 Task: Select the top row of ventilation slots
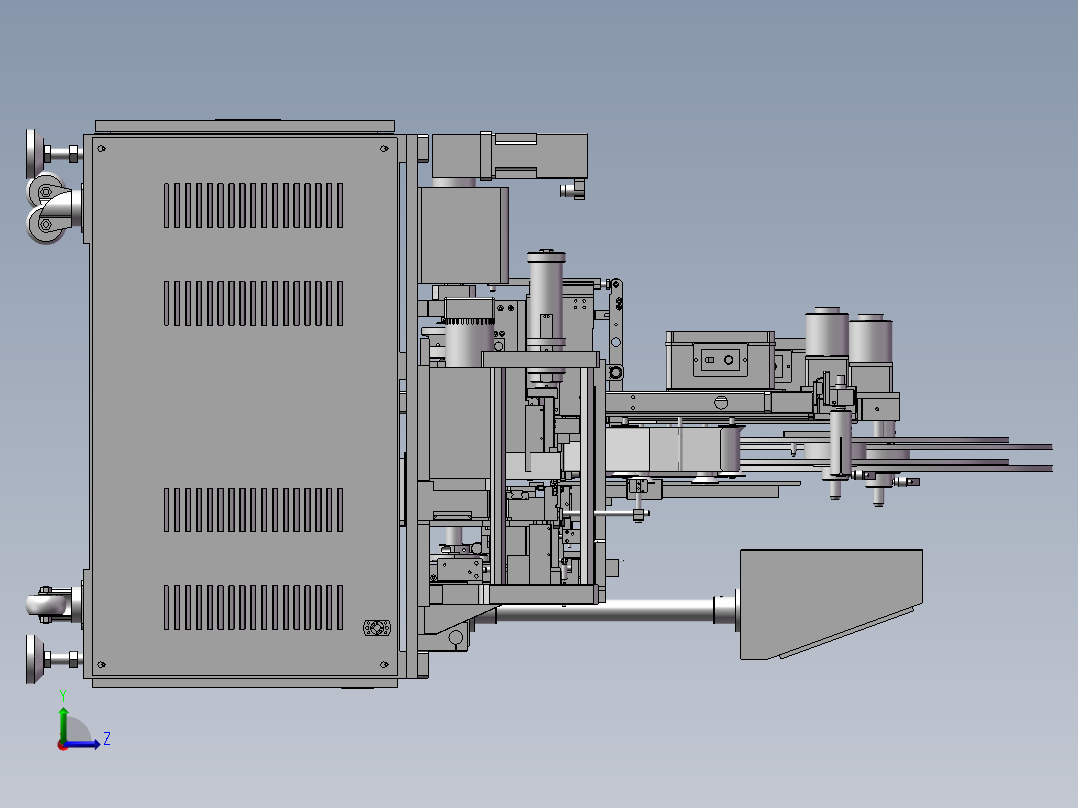coord(253,205)
